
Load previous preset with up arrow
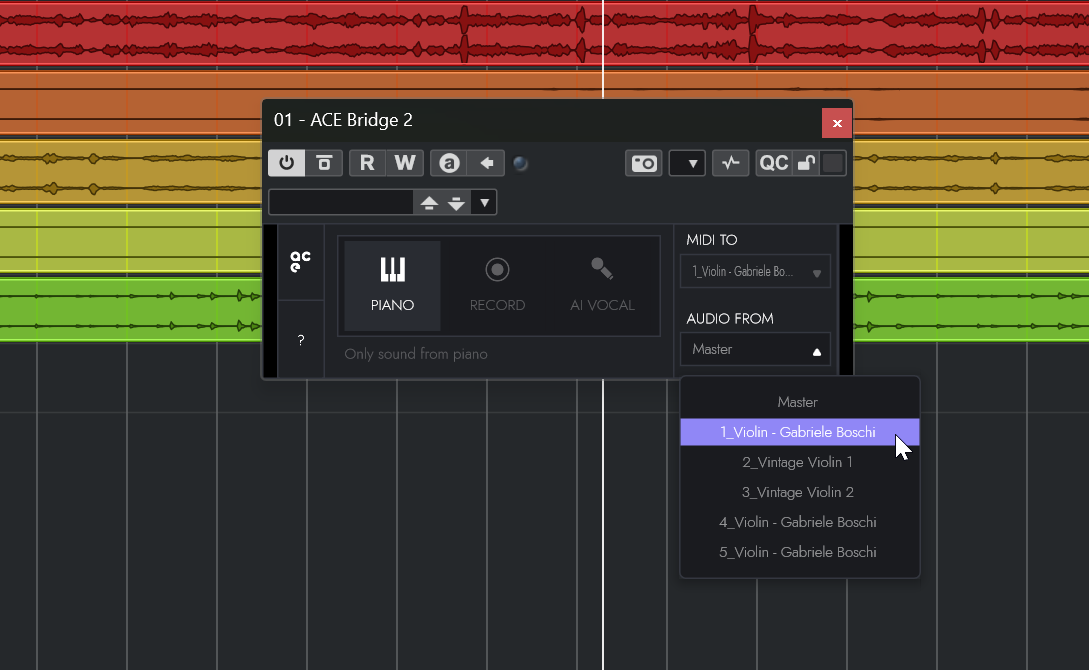[429, 202]
